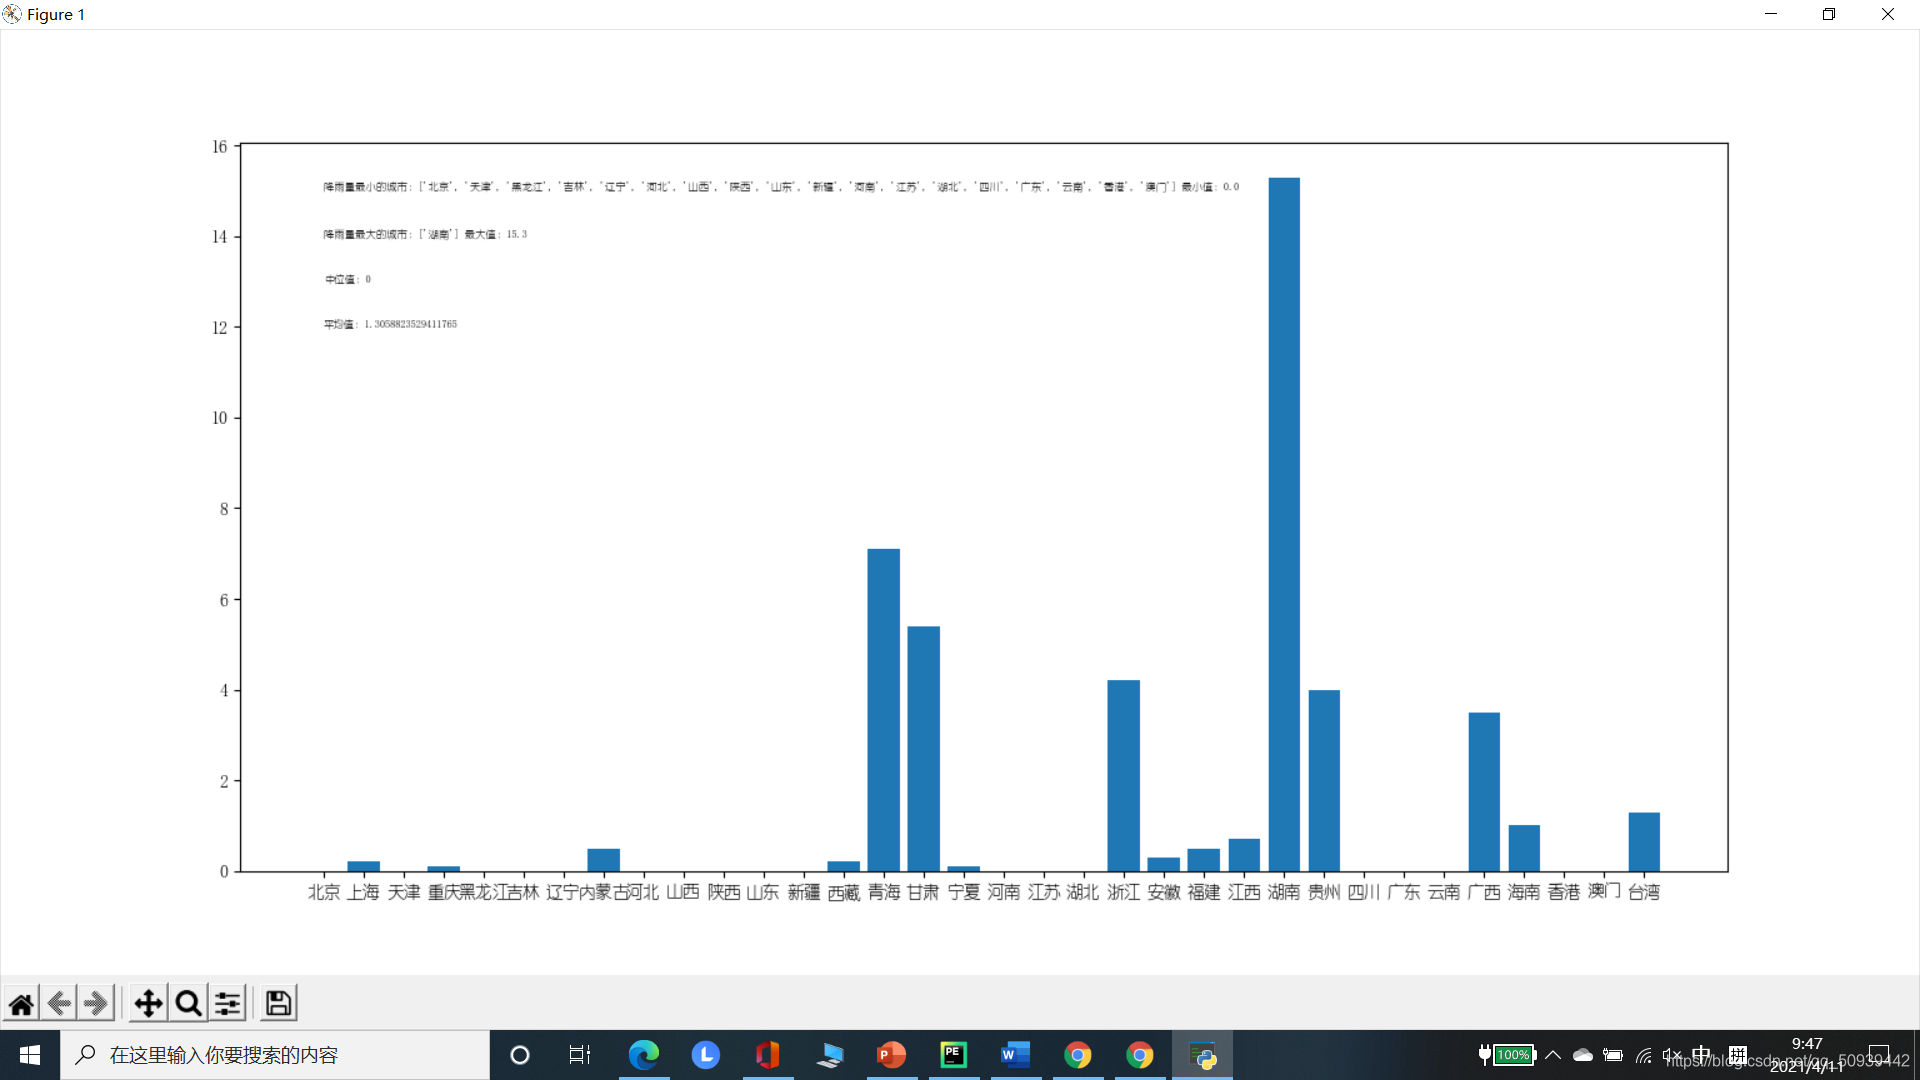
Task: Open Cortana circle icon
Action: [520, 1055]
